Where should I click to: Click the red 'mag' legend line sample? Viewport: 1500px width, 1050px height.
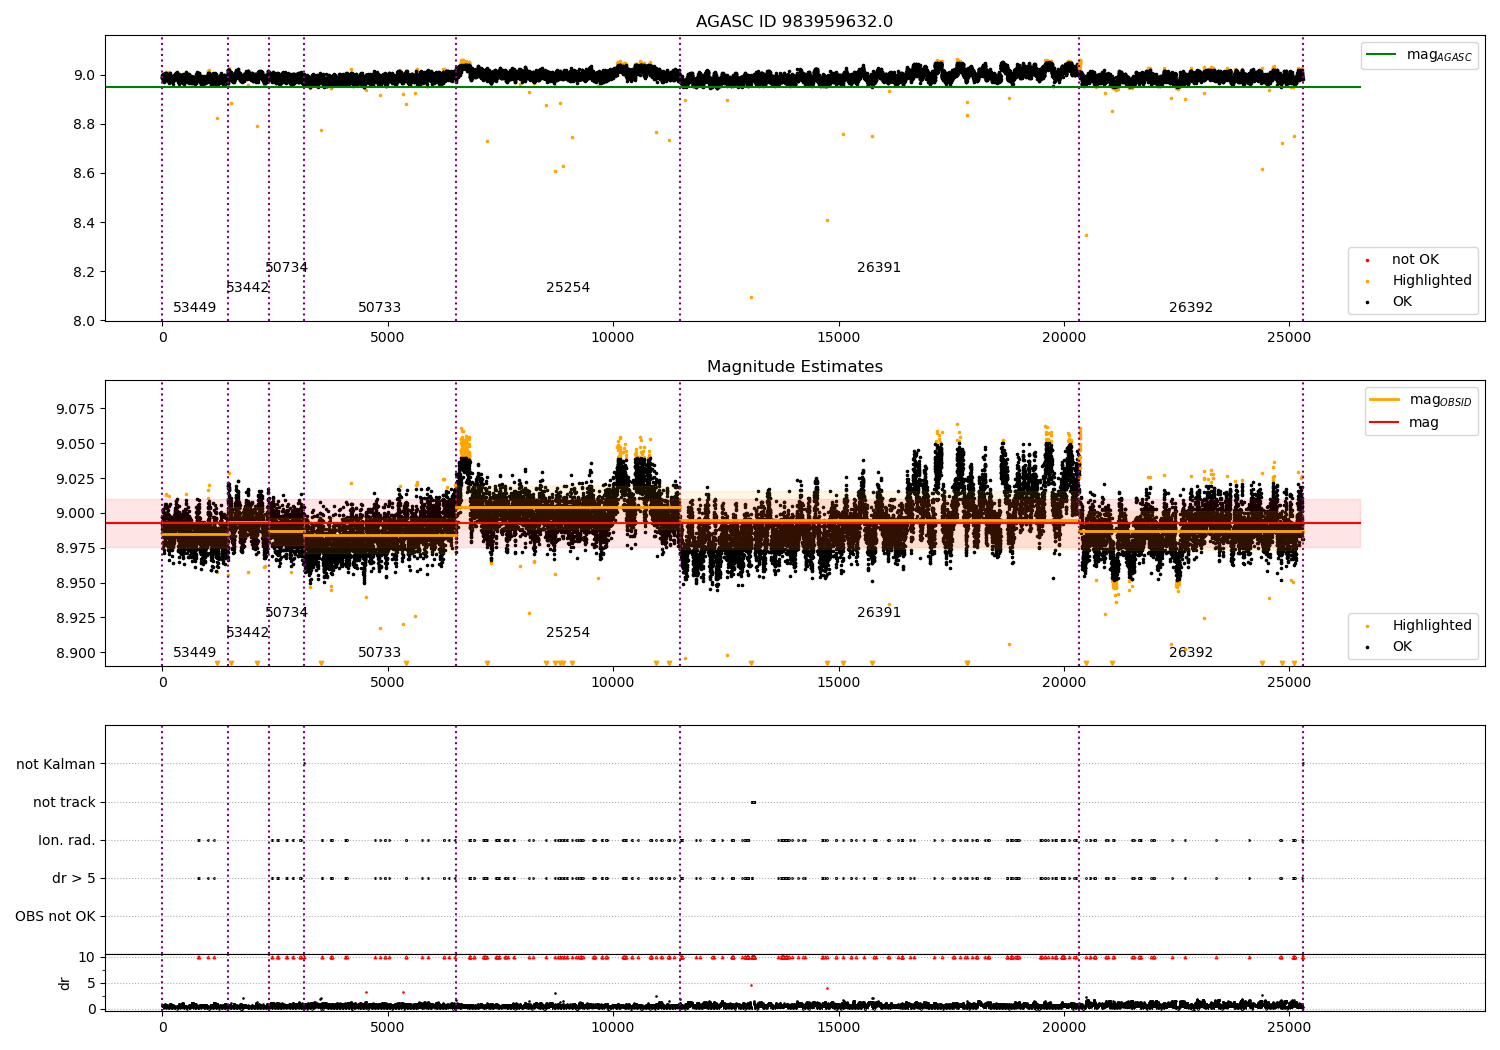pos(1384,423)
